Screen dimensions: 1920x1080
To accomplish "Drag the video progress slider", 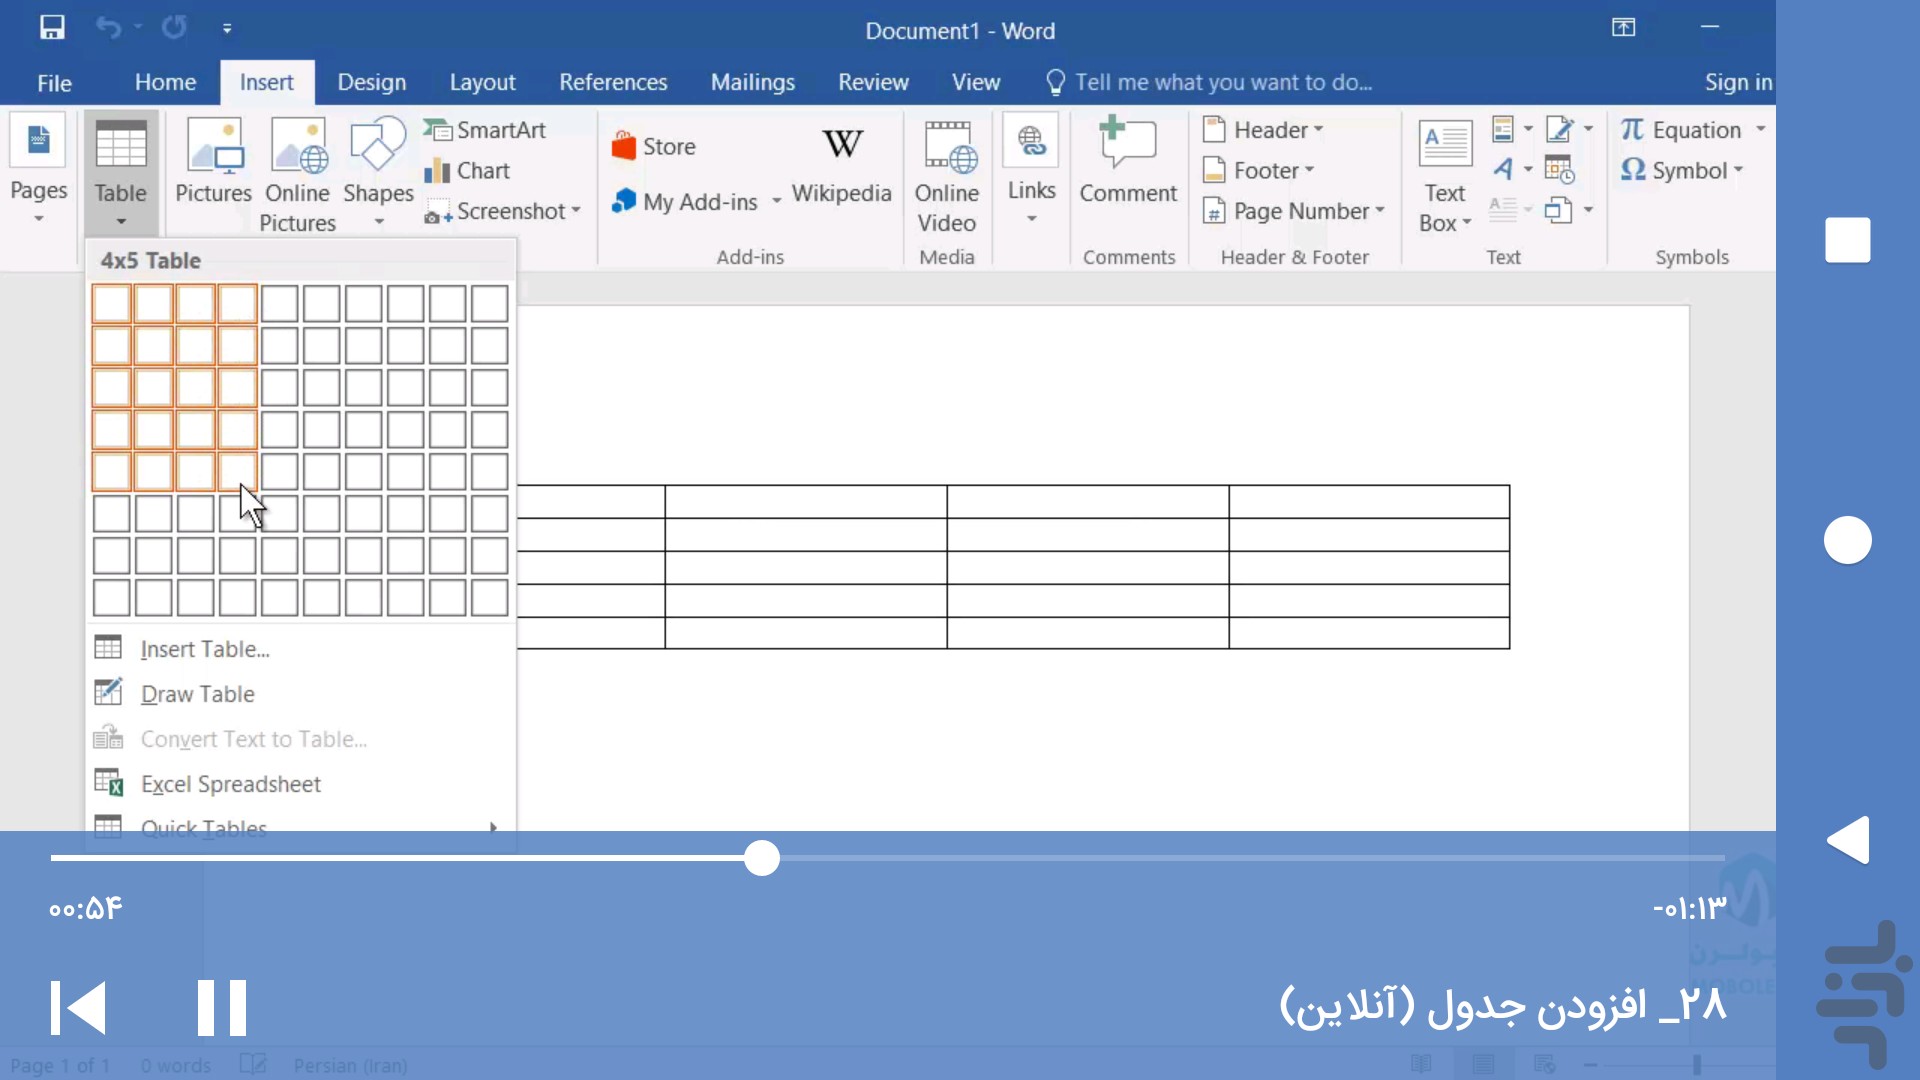I will [761, 857].
